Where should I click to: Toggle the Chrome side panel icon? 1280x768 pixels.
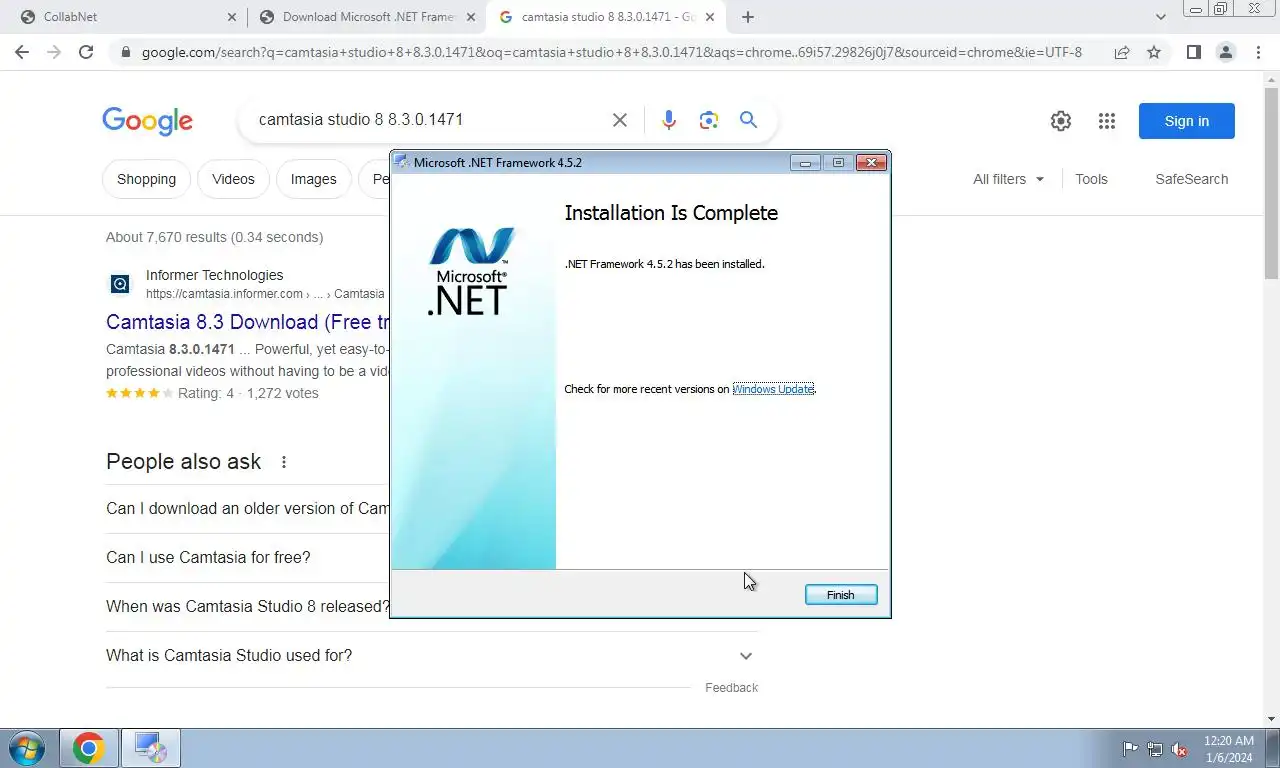click(x=1193, y=52)
